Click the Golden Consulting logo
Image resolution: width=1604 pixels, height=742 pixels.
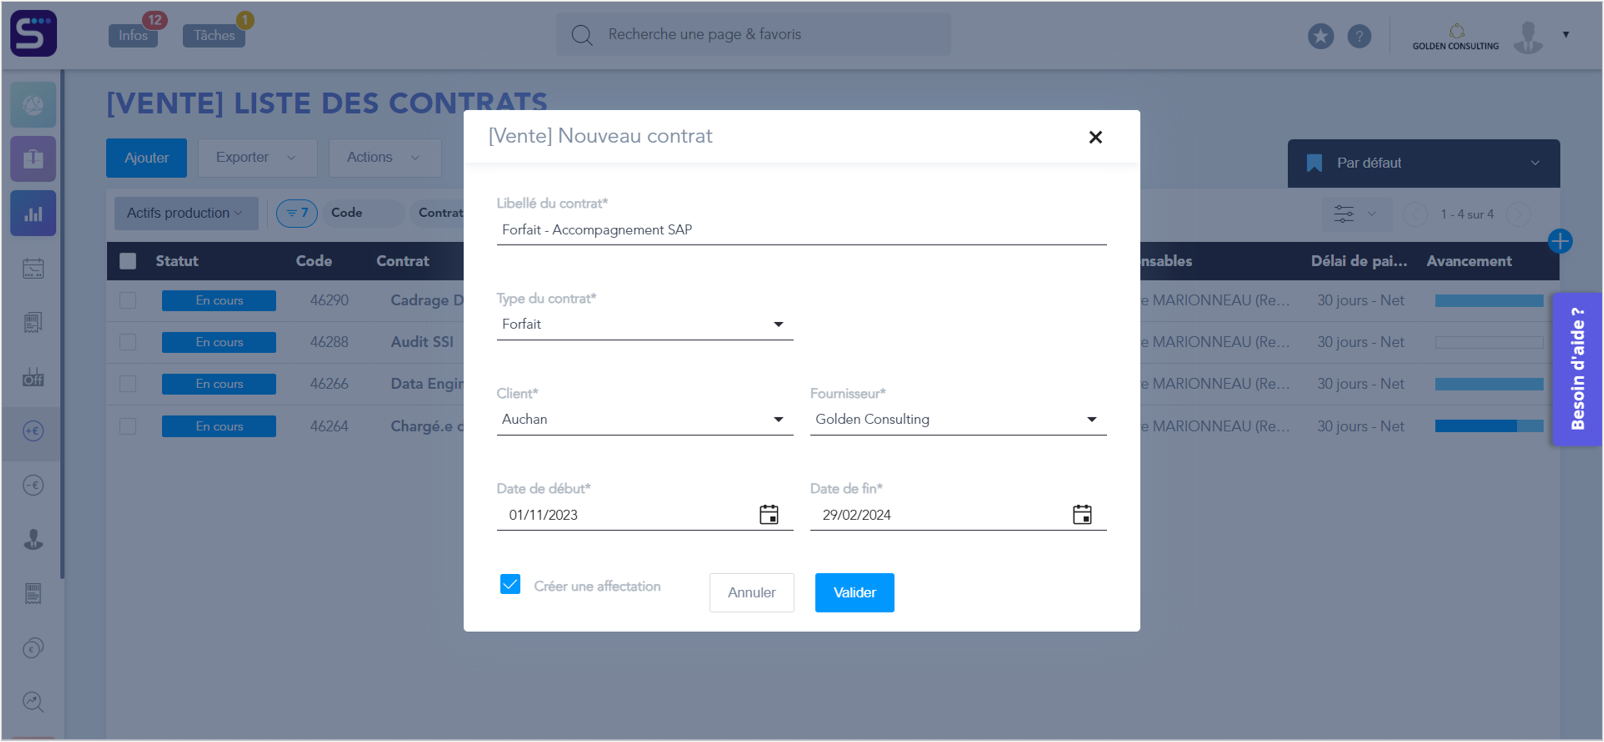point(1455,37)
